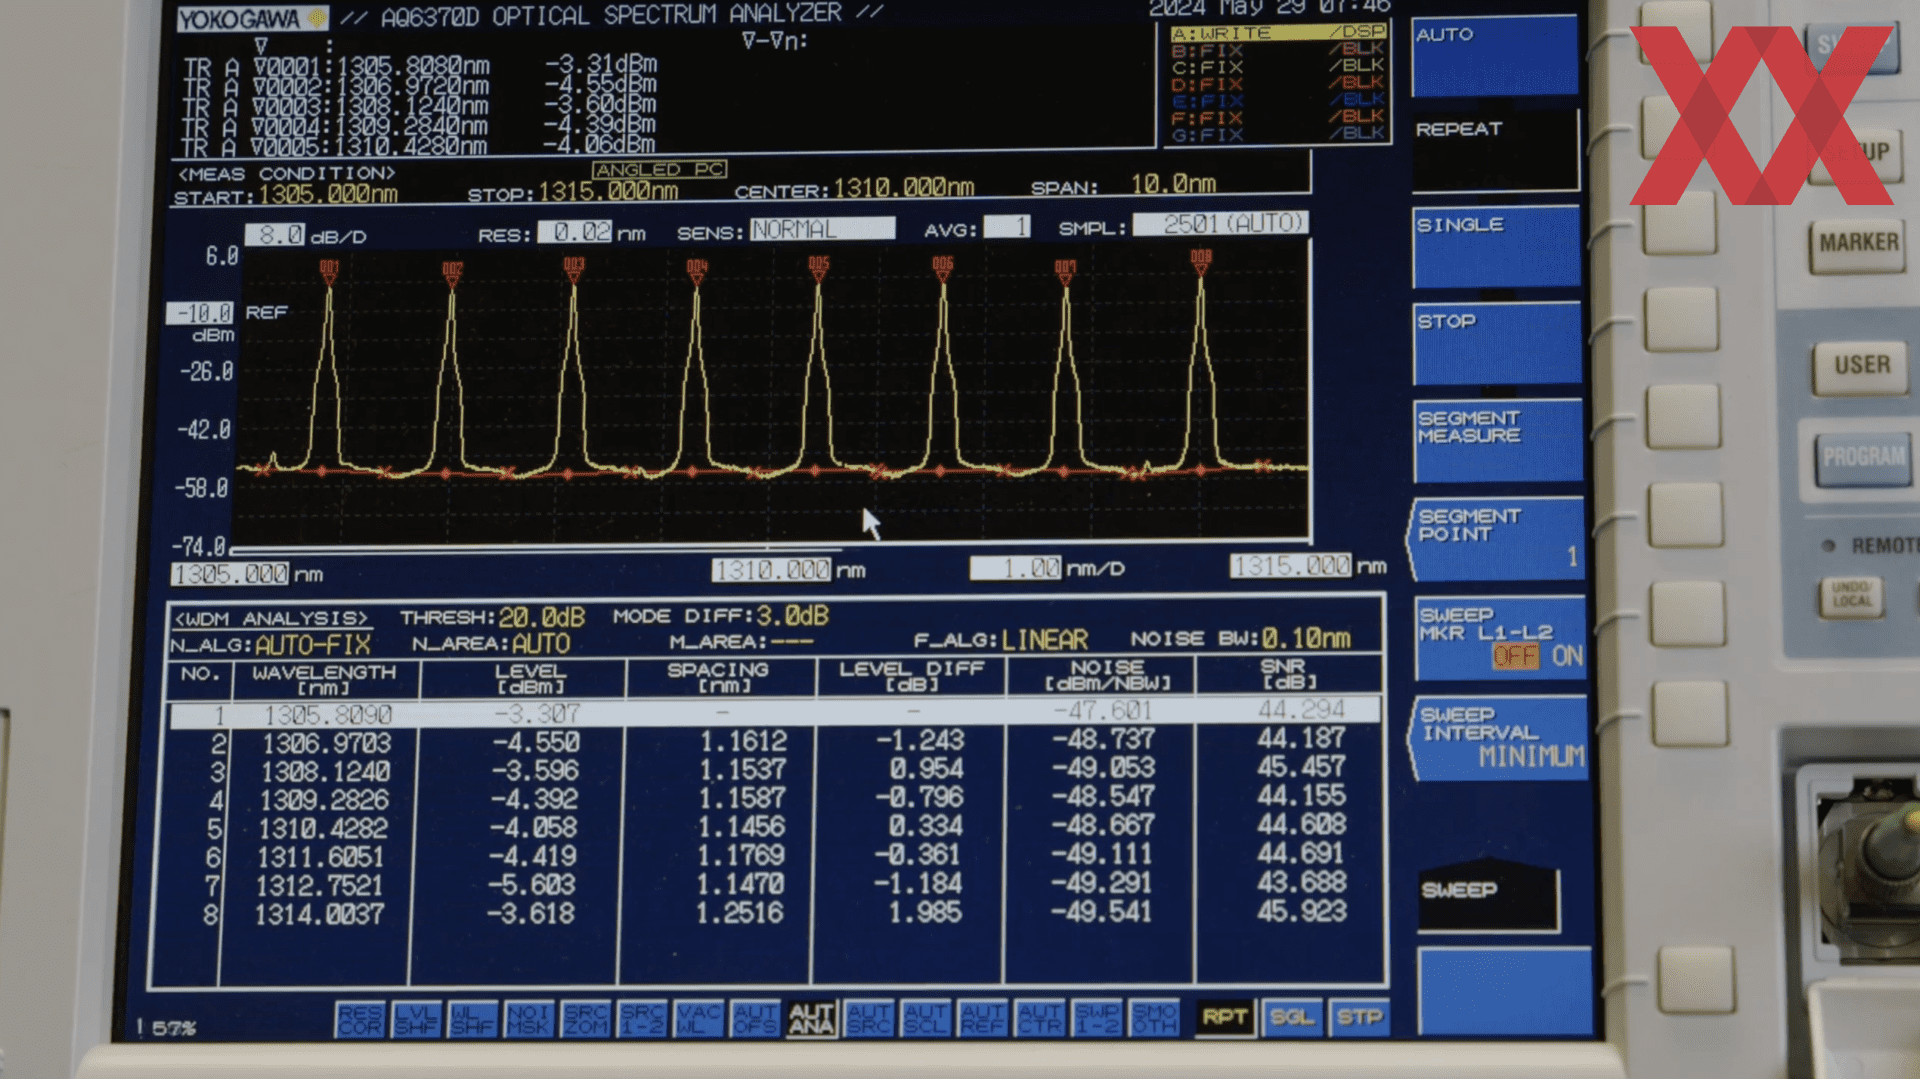This screenshot has width=1920, height=1079.
Task: Click the F_ALG LINEAR value
Action: click(1044, 640)
